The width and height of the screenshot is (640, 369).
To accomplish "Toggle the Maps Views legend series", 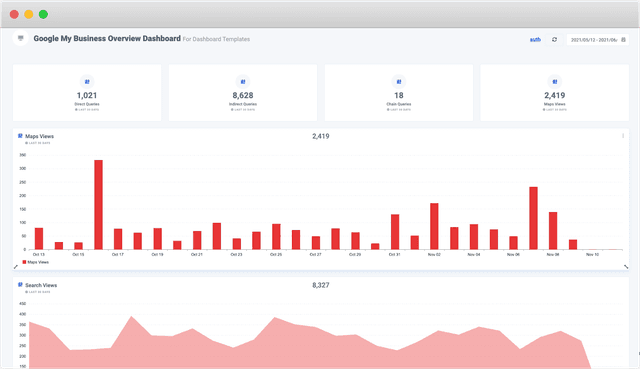I will point(36,262).
